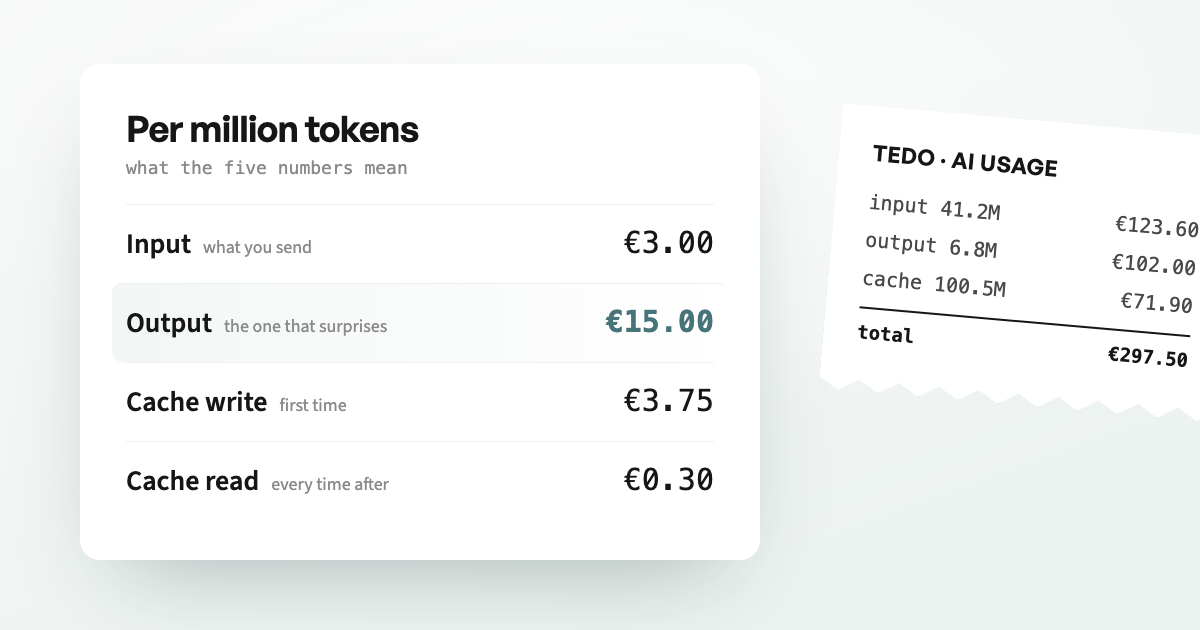The image size is (1200, 630).
Task: Click the "the one that surprises" caption
Action: [305, 326]
